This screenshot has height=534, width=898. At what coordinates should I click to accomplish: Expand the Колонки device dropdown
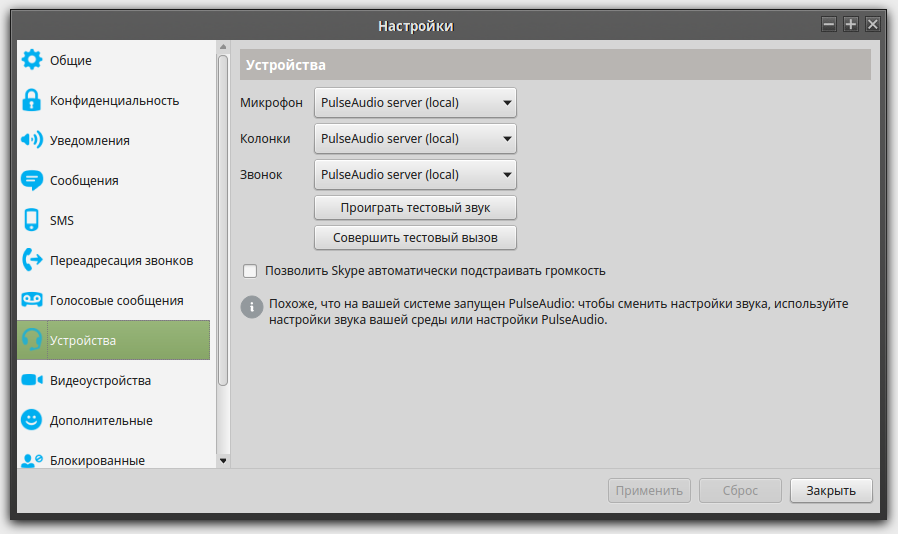415,139
